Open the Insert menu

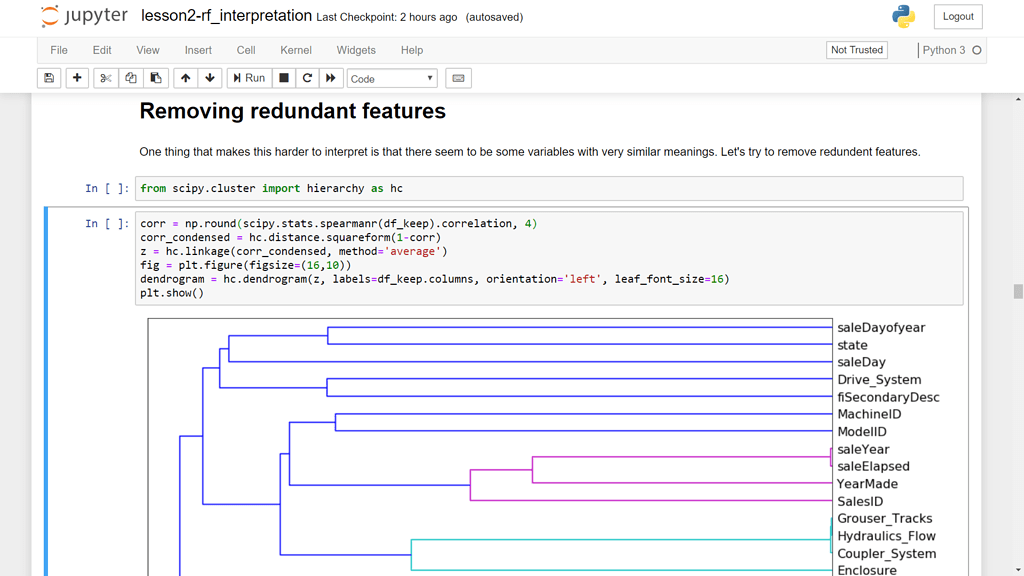[198, 50]
